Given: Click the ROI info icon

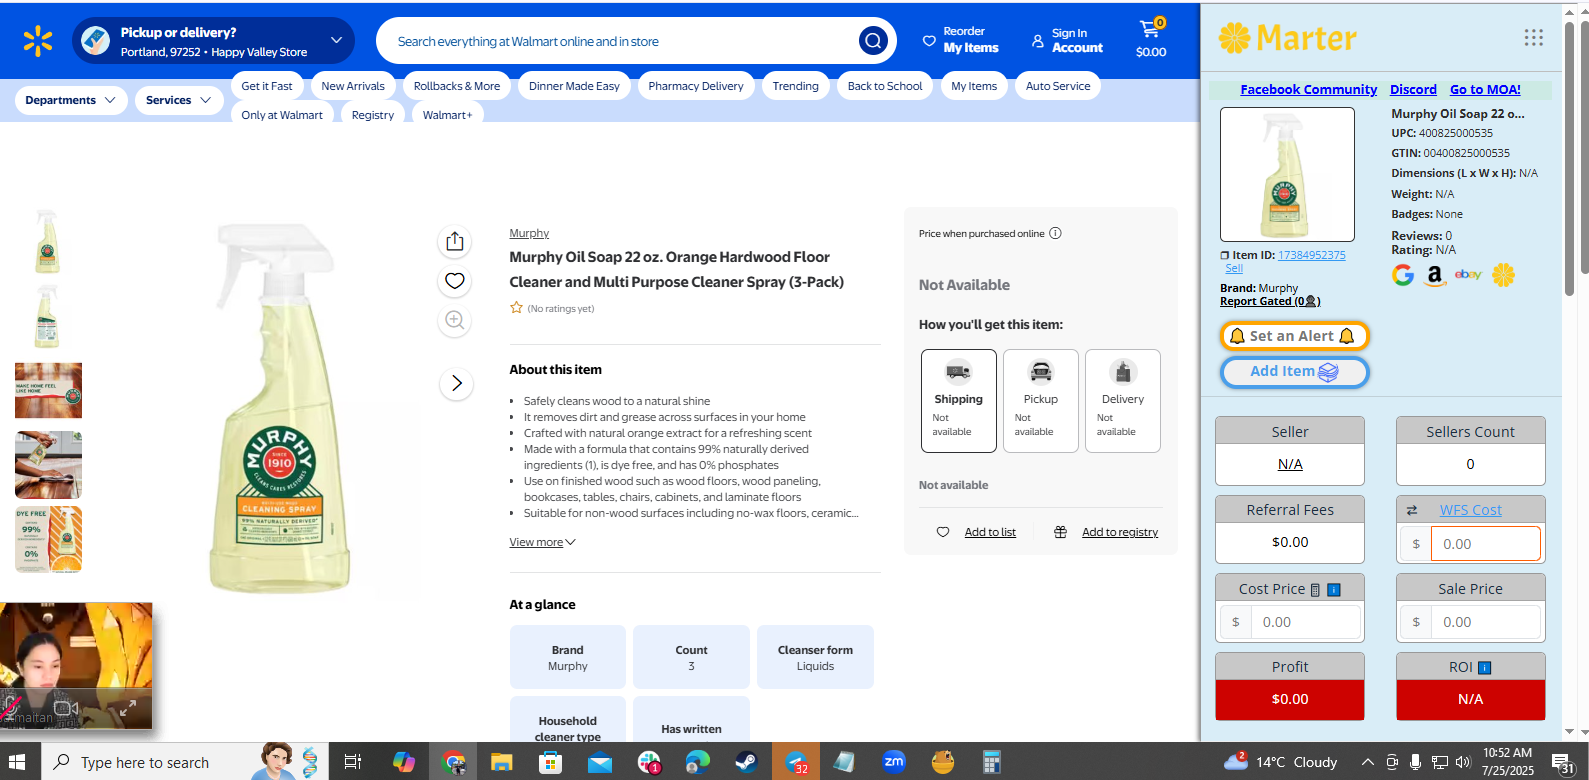Looking at the screenshot, I should click(x=1485, y=668).
